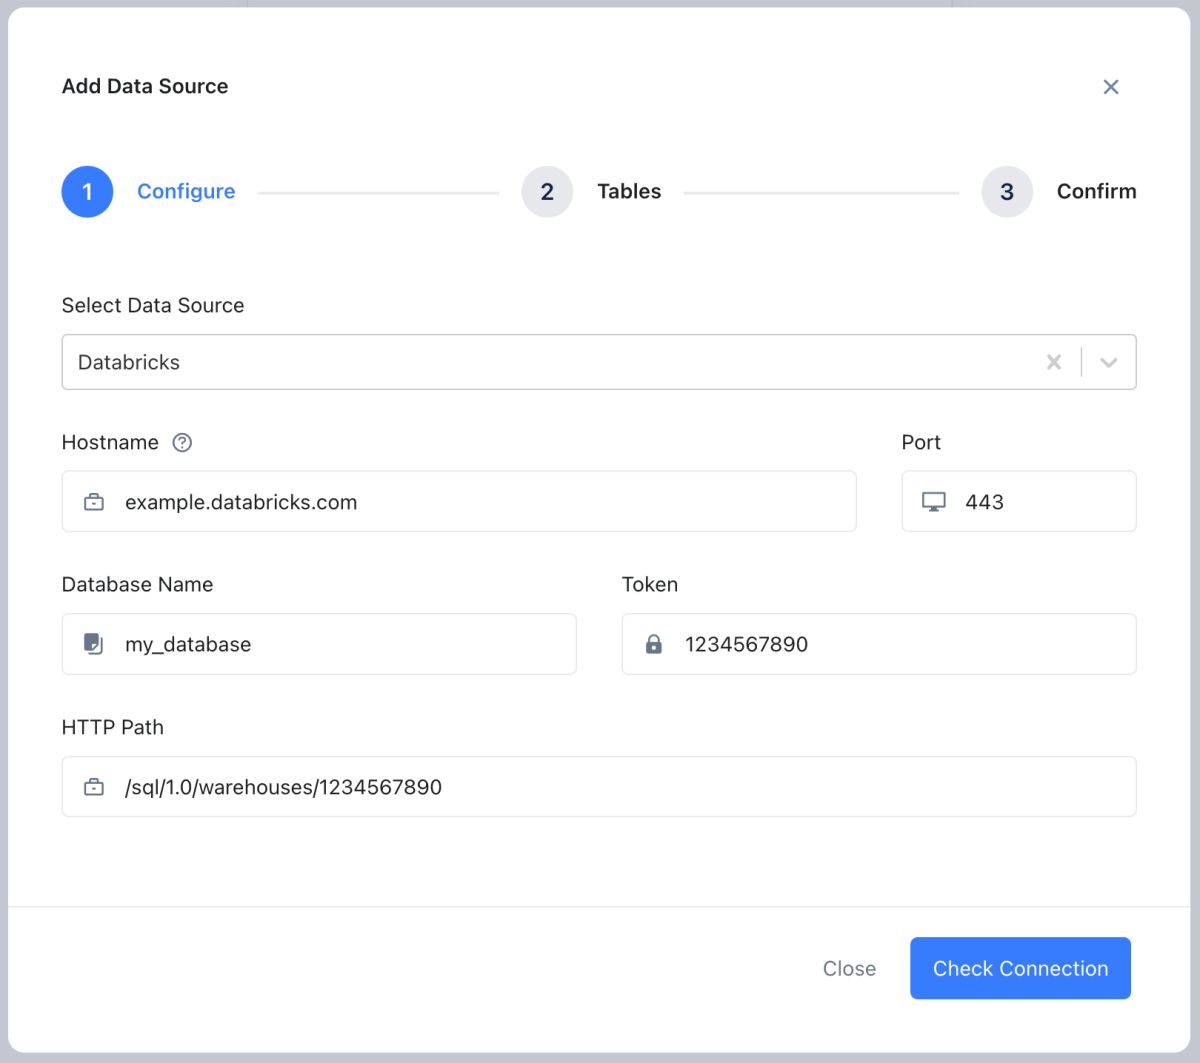
Task: Select the Tables step label
Action: point(629,191)
